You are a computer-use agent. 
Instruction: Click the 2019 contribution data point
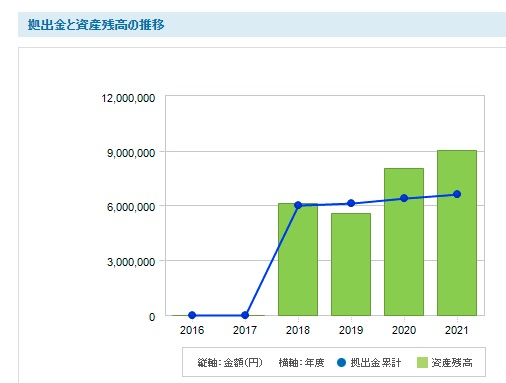click(x=351, y=203)
